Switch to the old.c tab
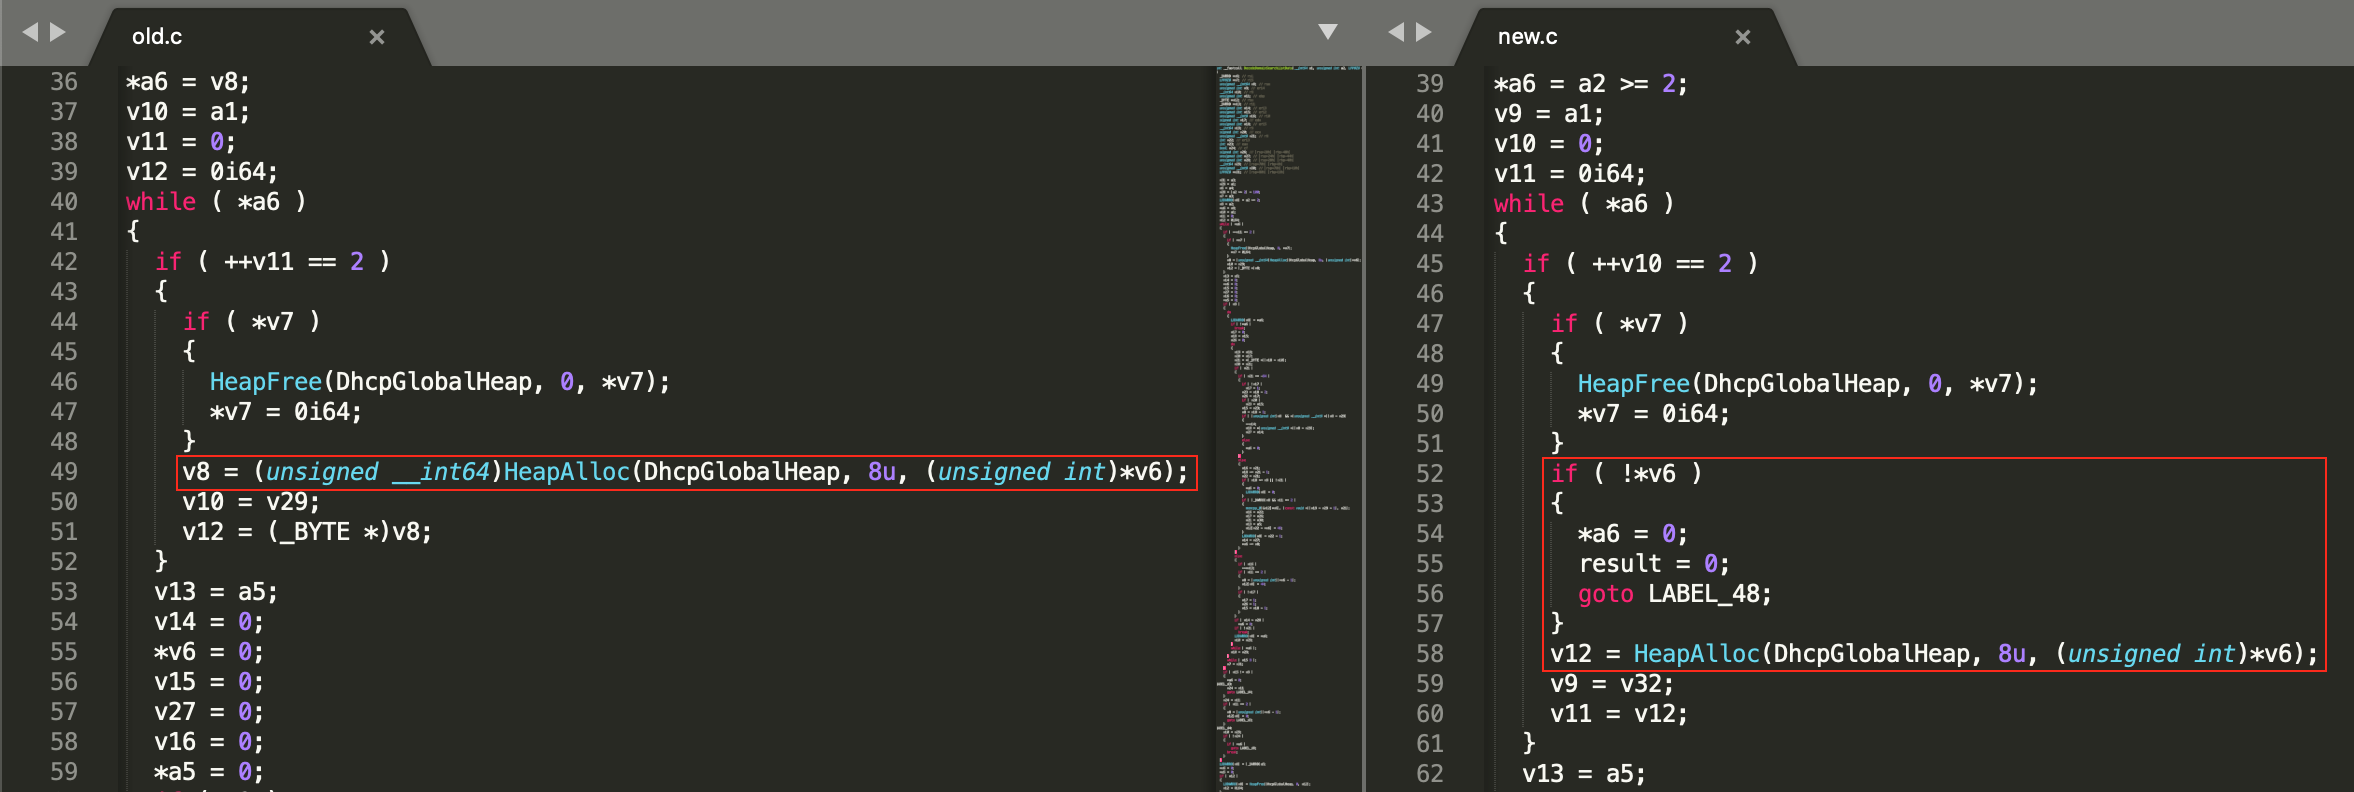Screen dimensions: 2354x792 [x=157, y=37]
